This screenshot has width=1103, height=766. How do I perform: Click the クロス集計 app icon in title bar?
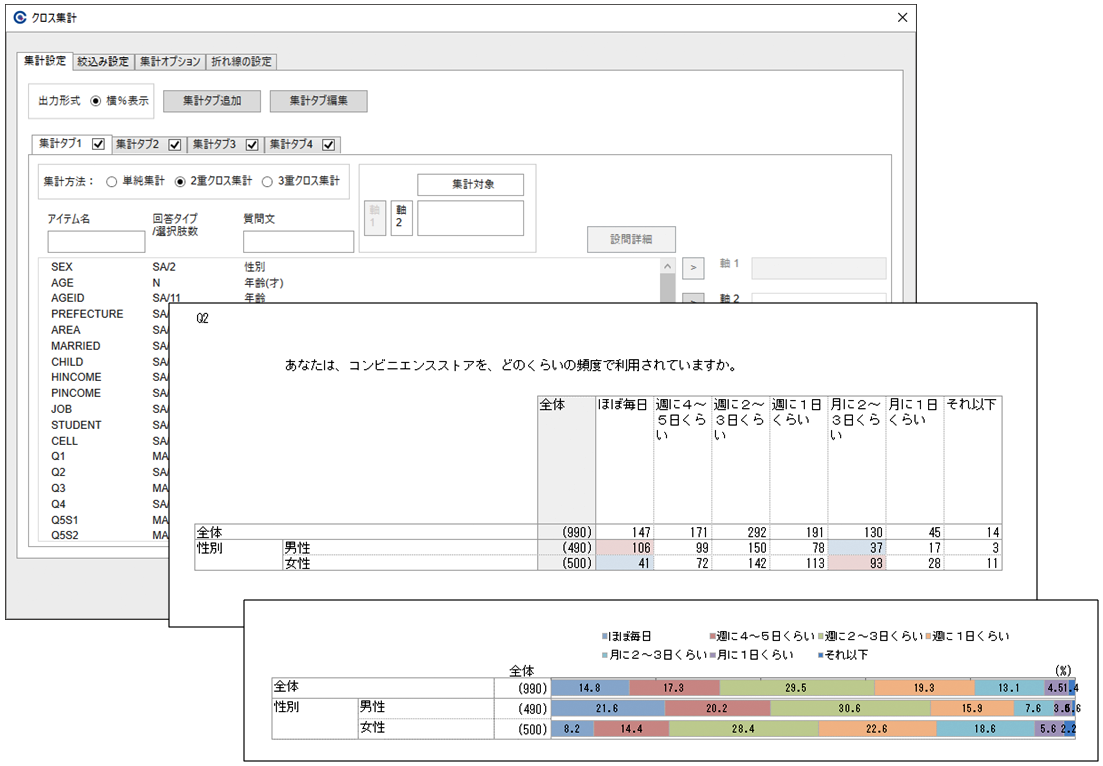(x=20, y=18)
